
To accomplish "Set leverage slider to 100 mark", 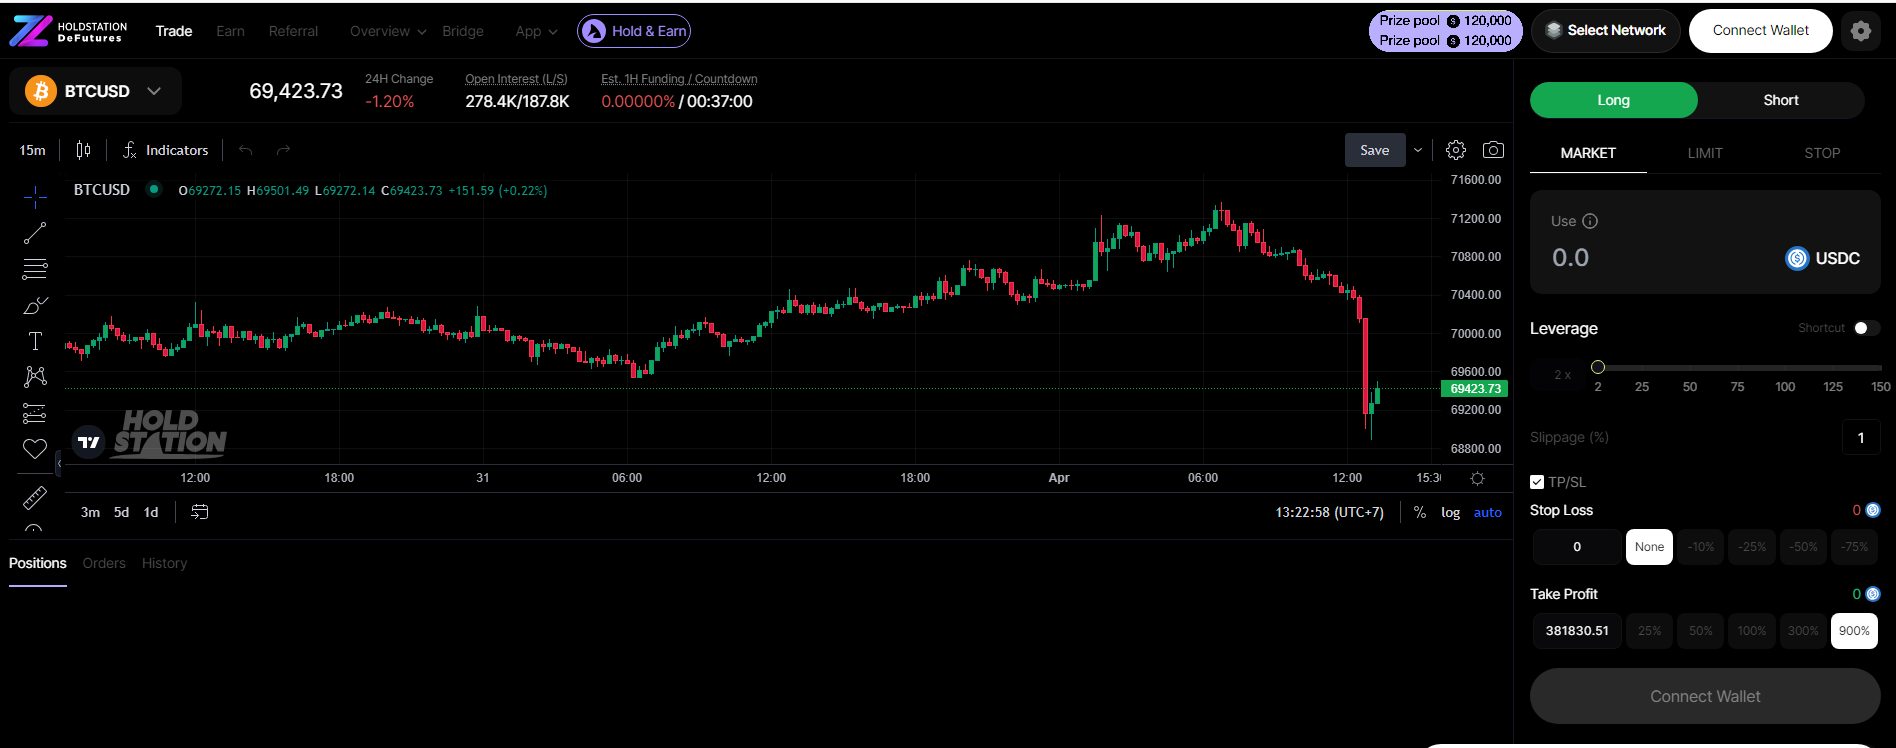I will (x=1785, y=386).
